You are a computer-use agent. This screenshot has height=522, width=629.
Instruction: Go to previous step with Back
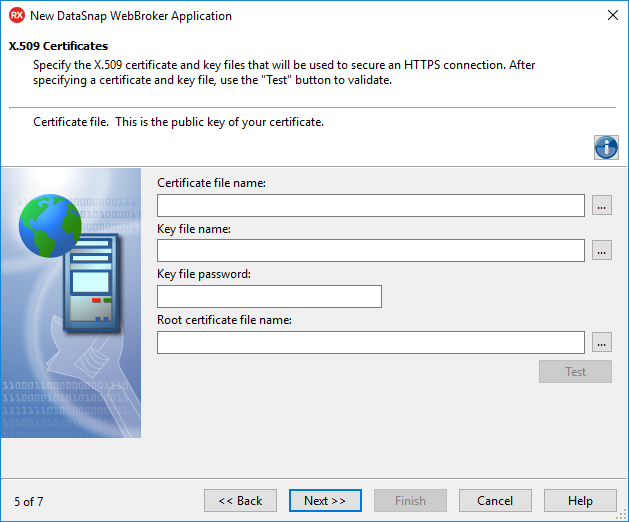240,501
